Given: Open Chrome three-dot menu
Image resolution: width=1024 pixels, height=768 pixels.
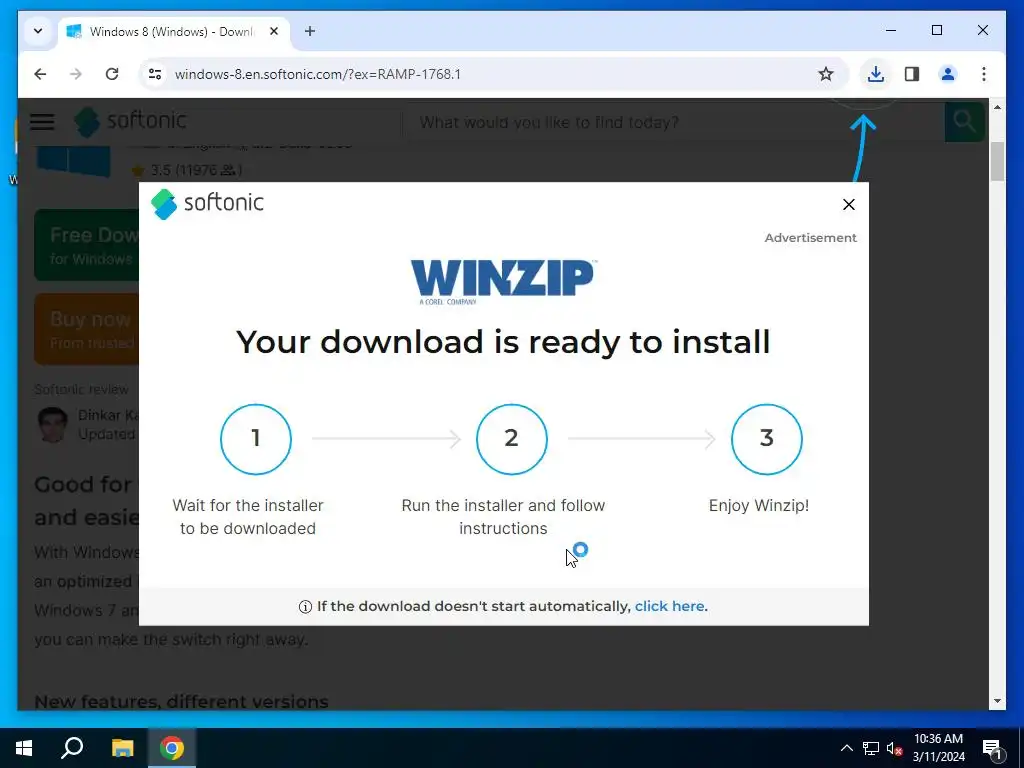Looking at the screenshot, I should tap(984, 74).
